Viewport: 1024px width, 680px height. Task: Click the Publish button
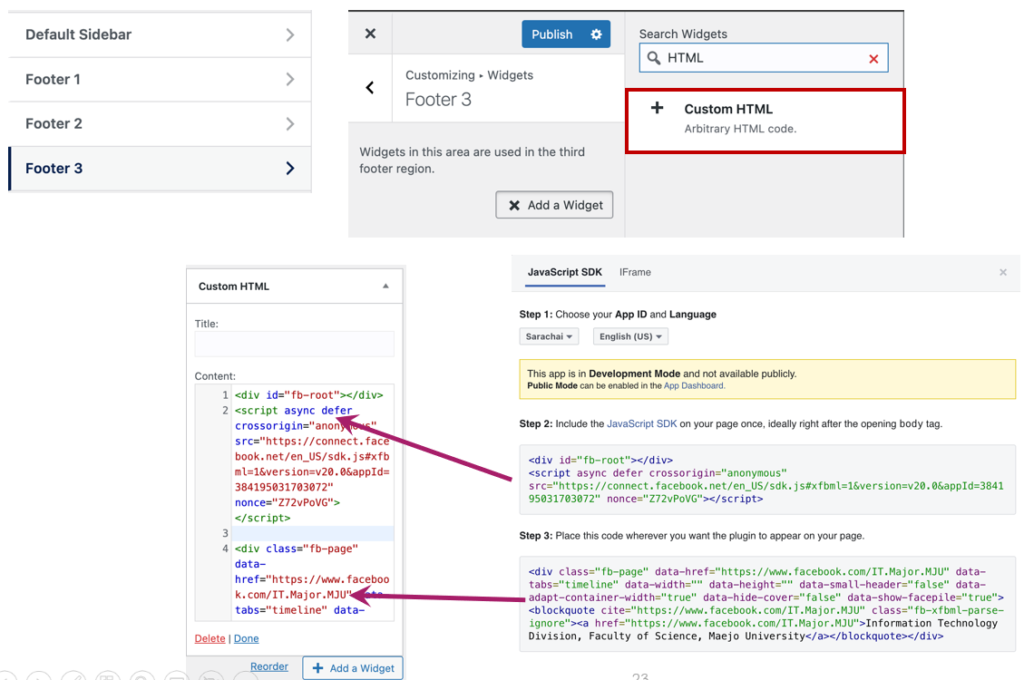552,35
